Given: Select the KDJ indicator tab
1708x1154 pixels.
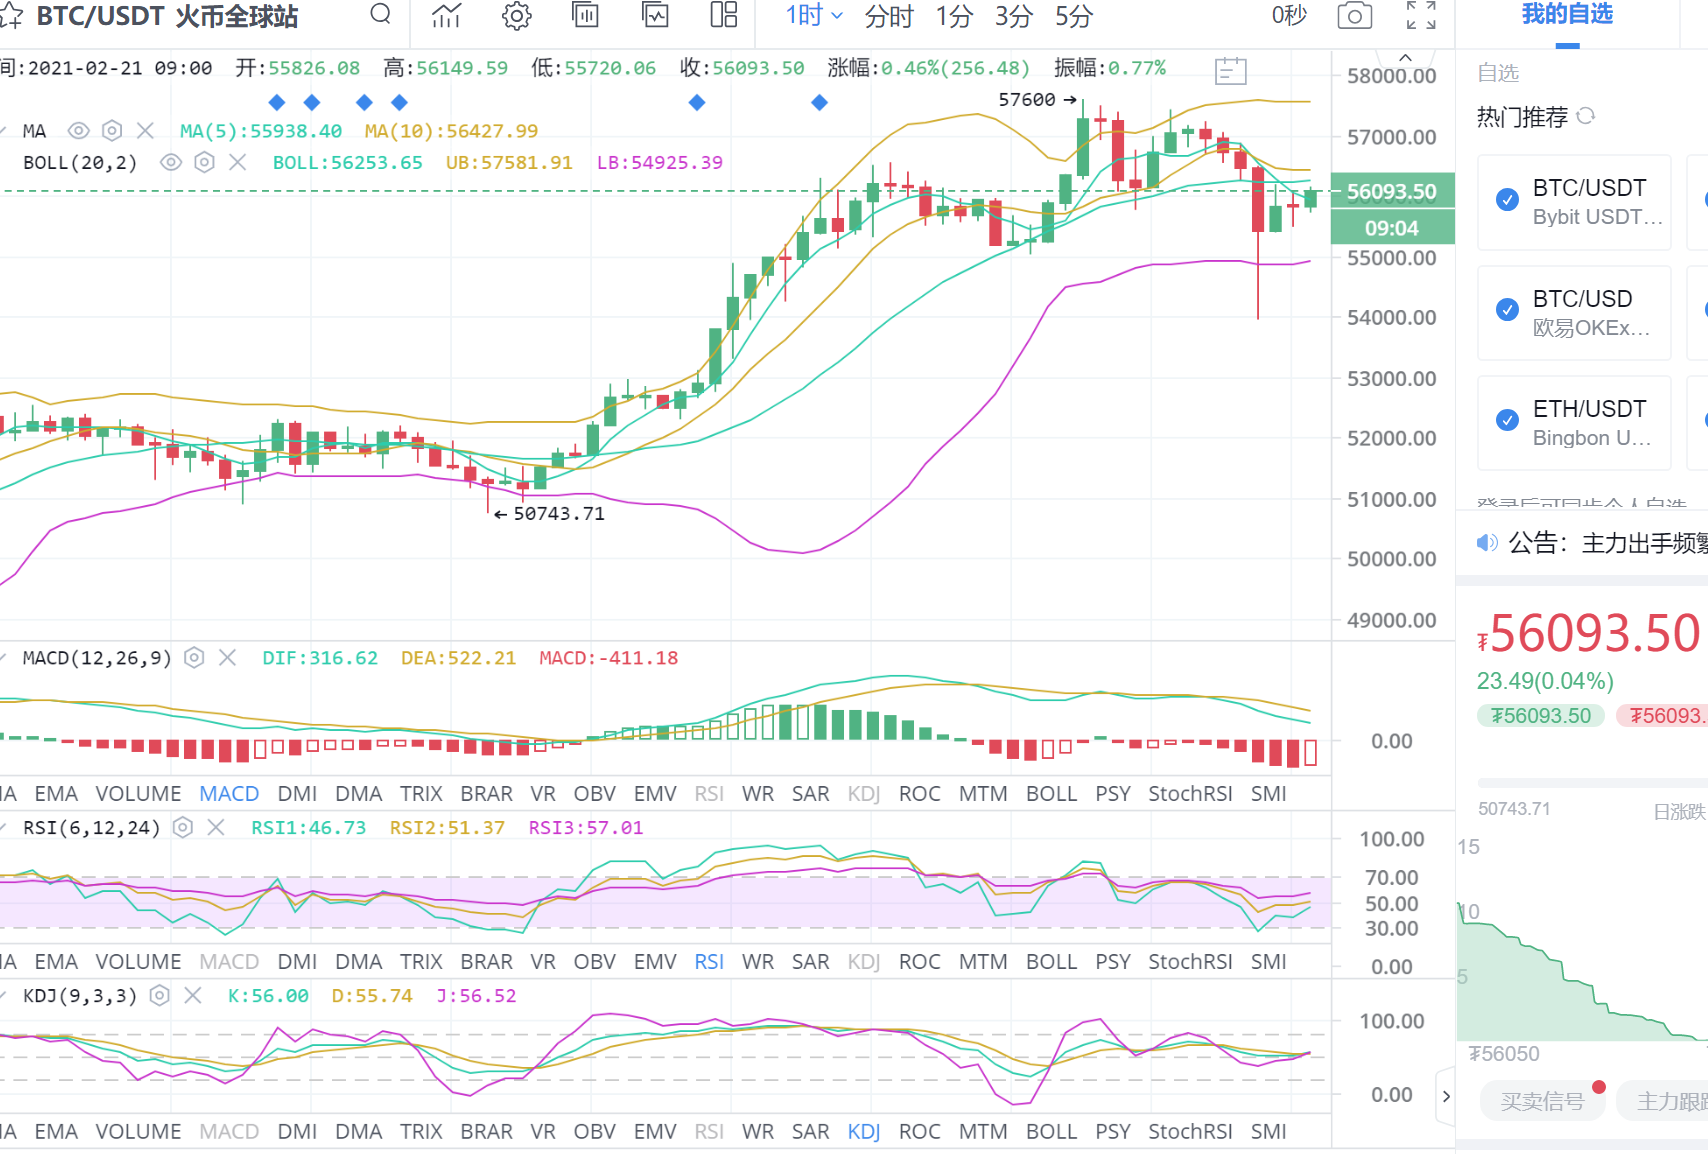Looking at the screenshot, I should (863, 1131).
